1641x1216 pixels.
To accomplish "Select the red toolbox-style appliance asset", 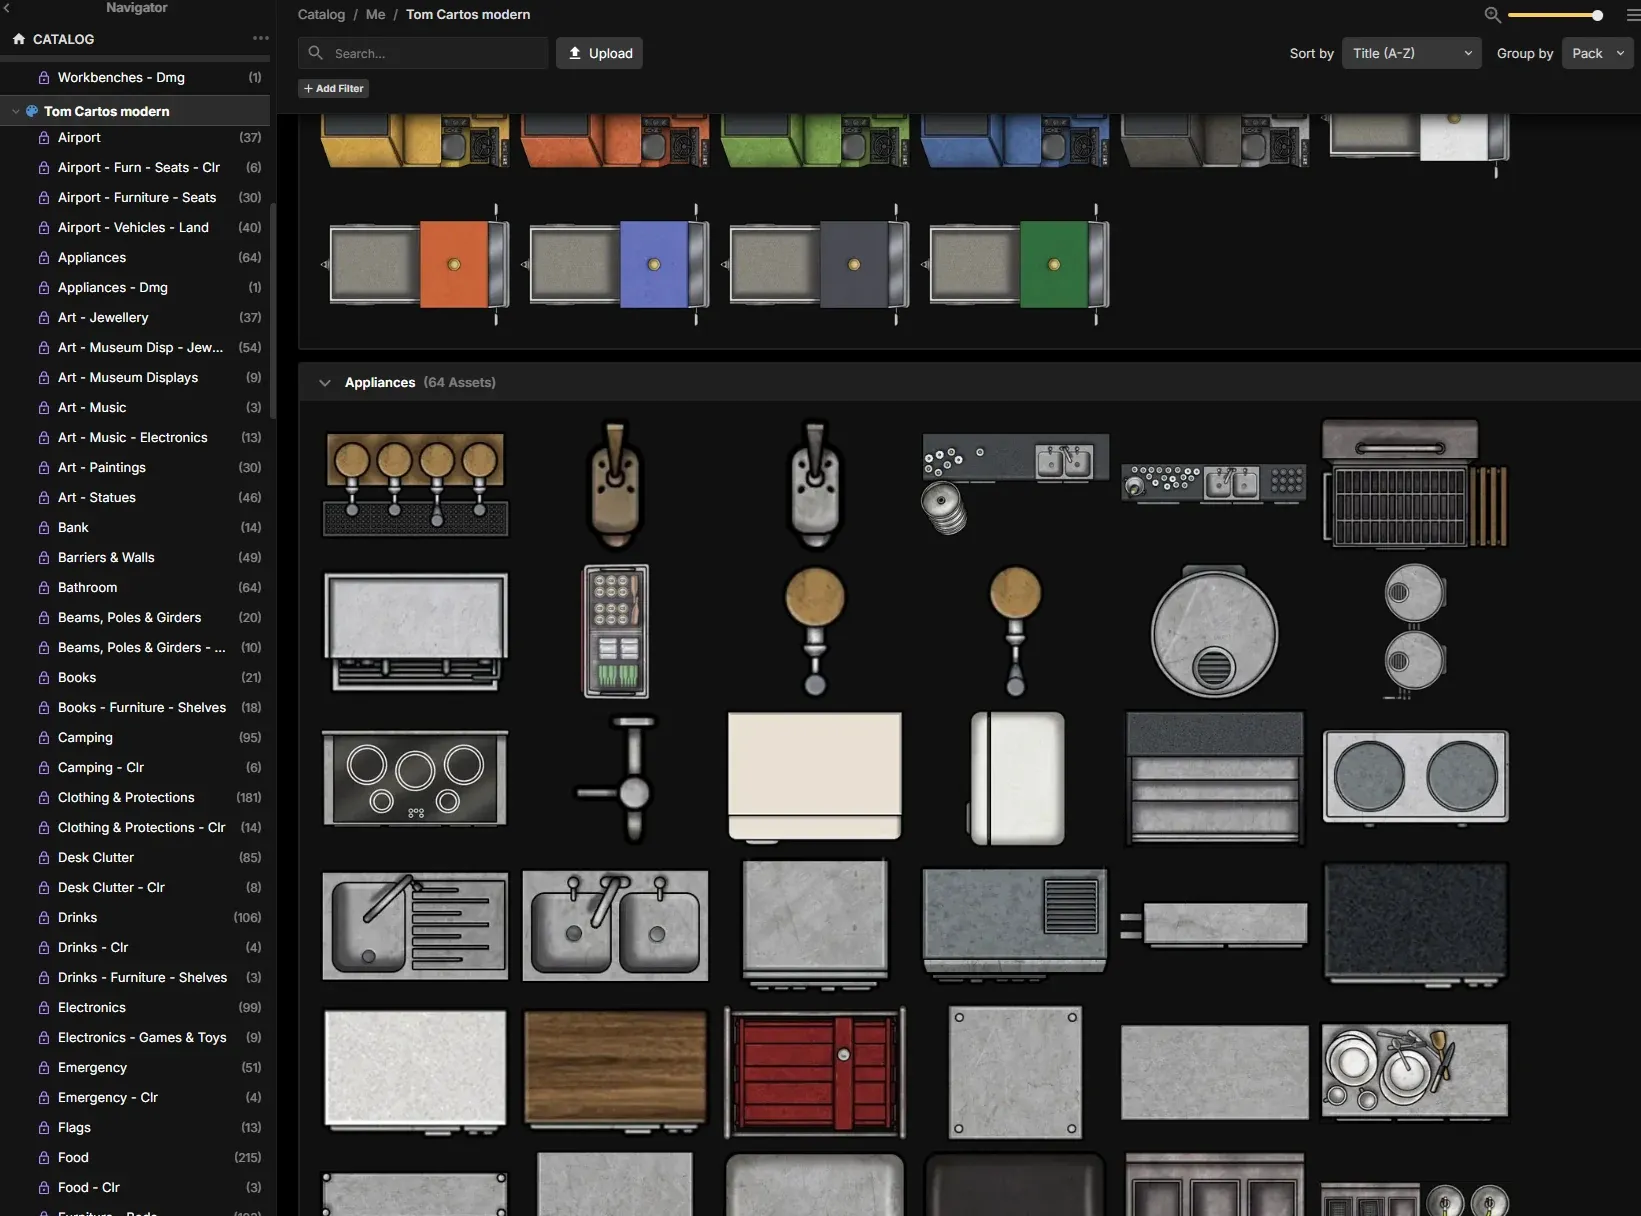I will (x=815, y=1072).
